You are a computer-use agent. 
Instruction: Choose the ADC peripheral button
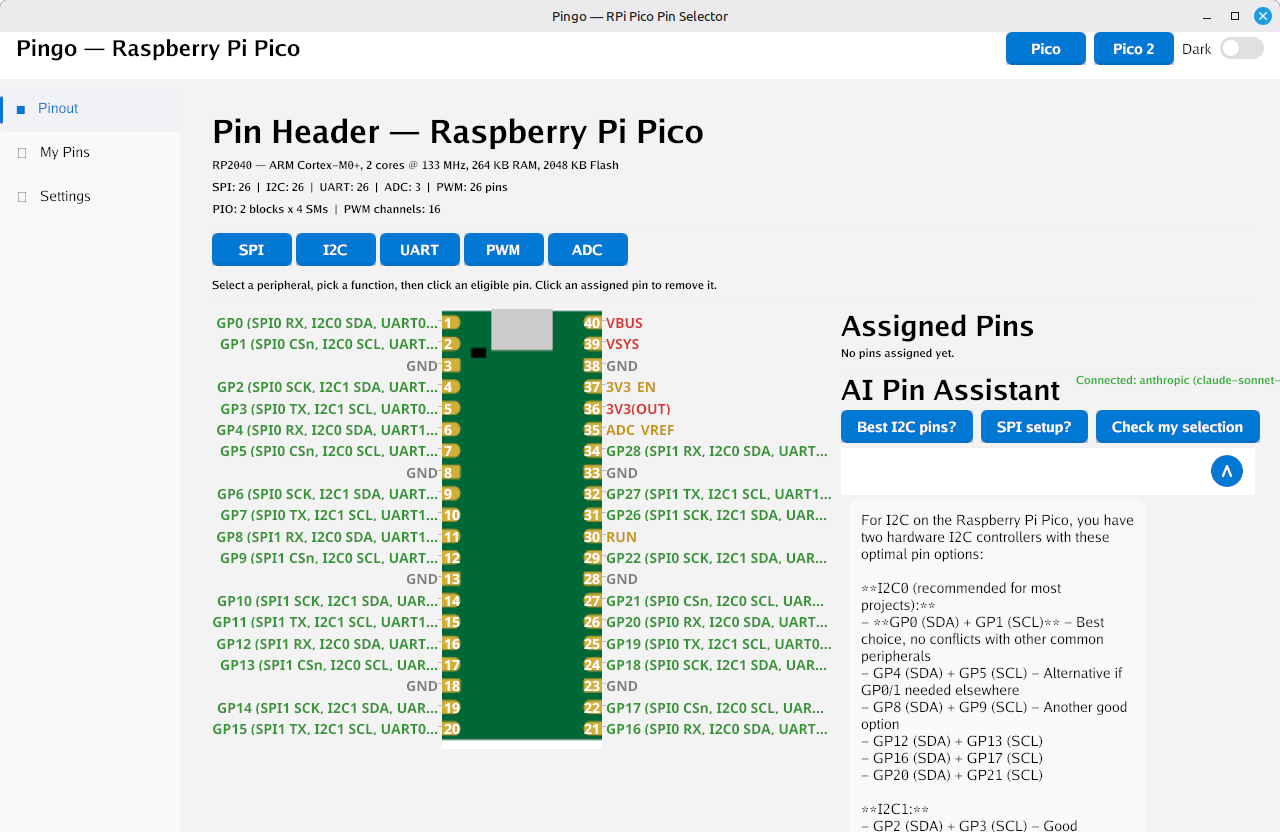tap(588, 250)
